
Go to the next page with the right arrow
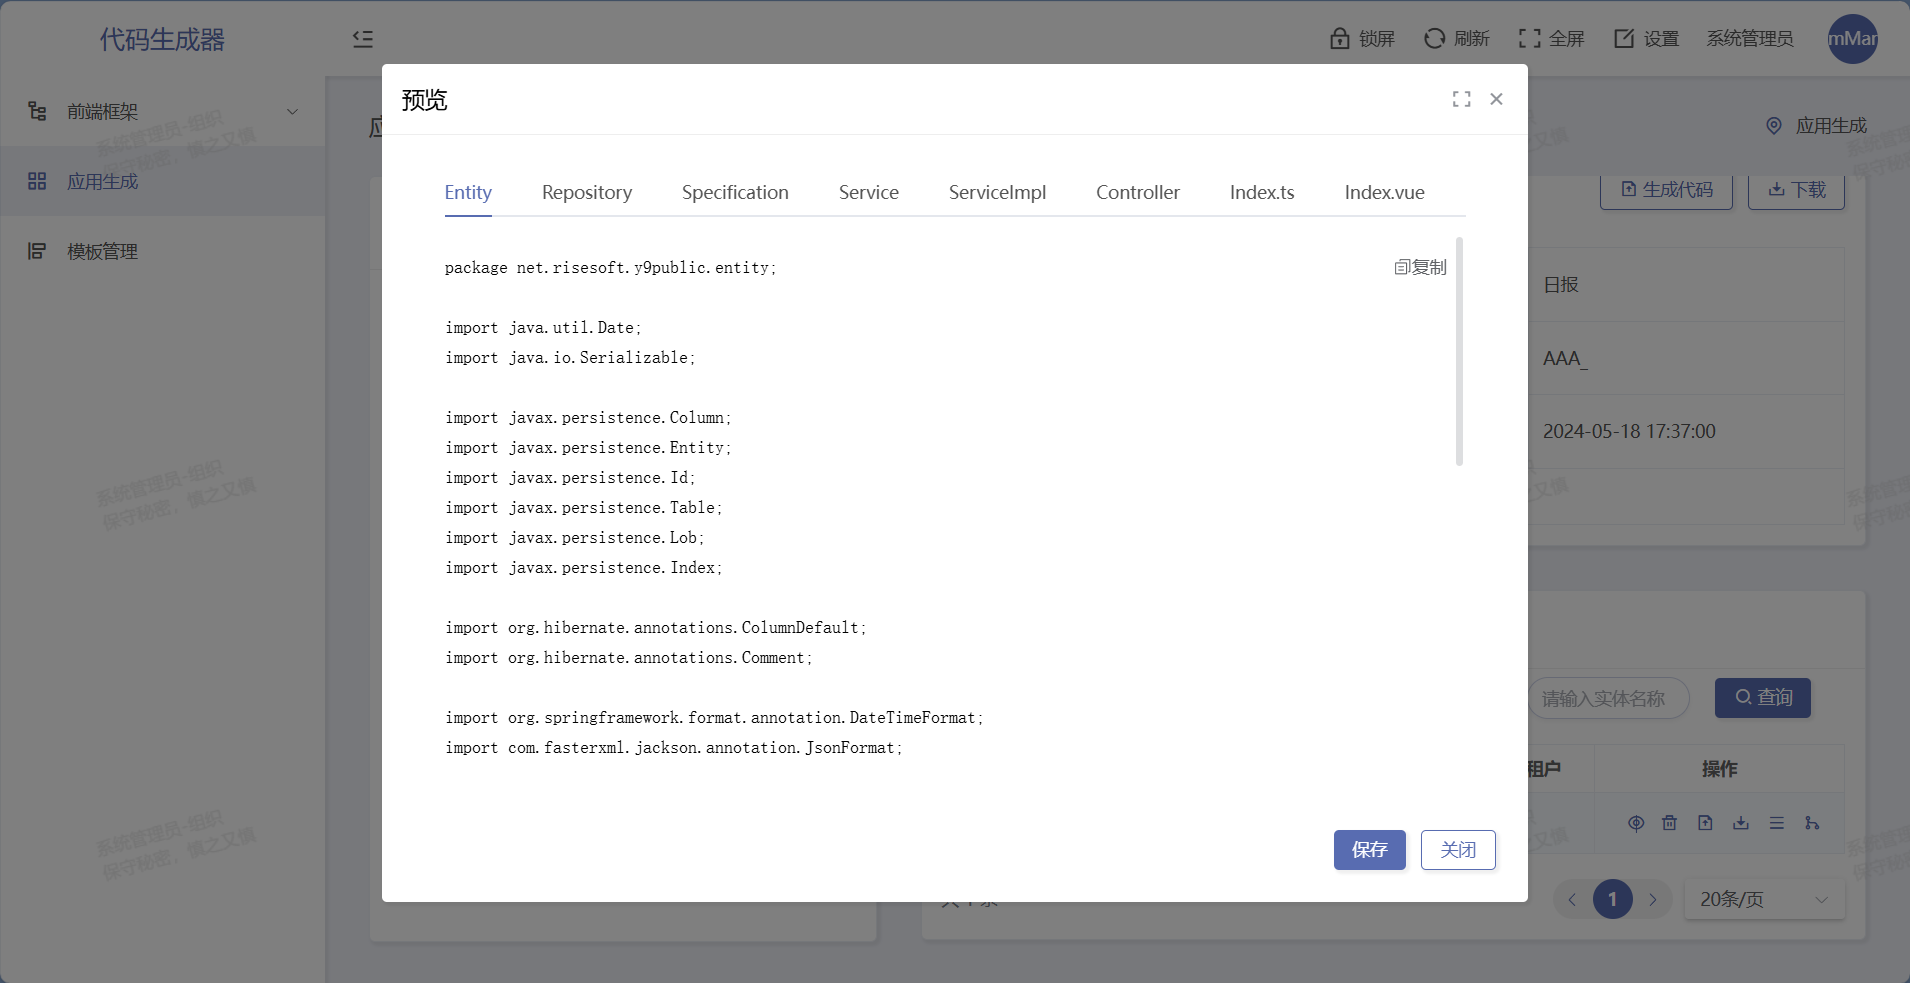pyautogui.click(x=1653, y=899)
